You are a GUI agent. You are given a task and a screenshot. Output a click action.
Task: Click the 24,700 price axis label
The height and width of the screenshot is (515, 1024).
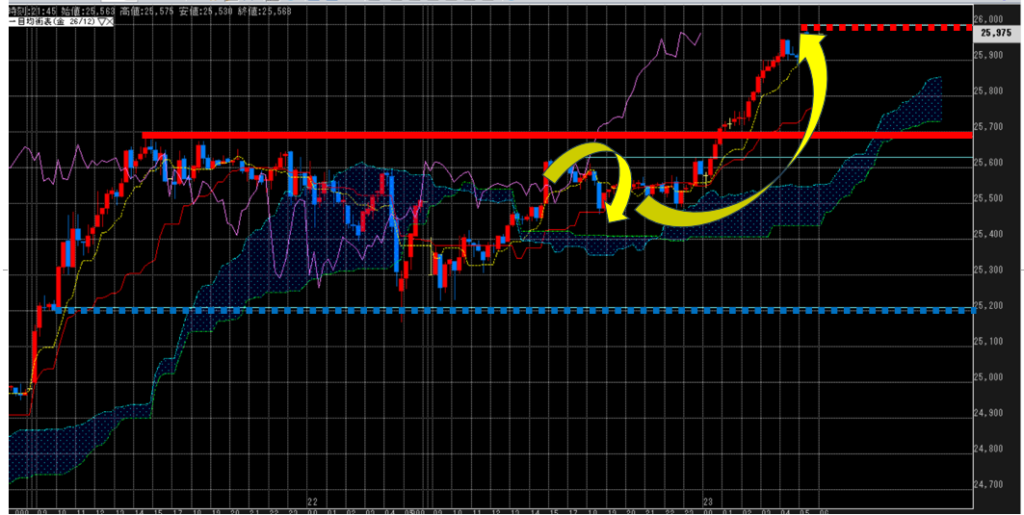coord(992,484)
